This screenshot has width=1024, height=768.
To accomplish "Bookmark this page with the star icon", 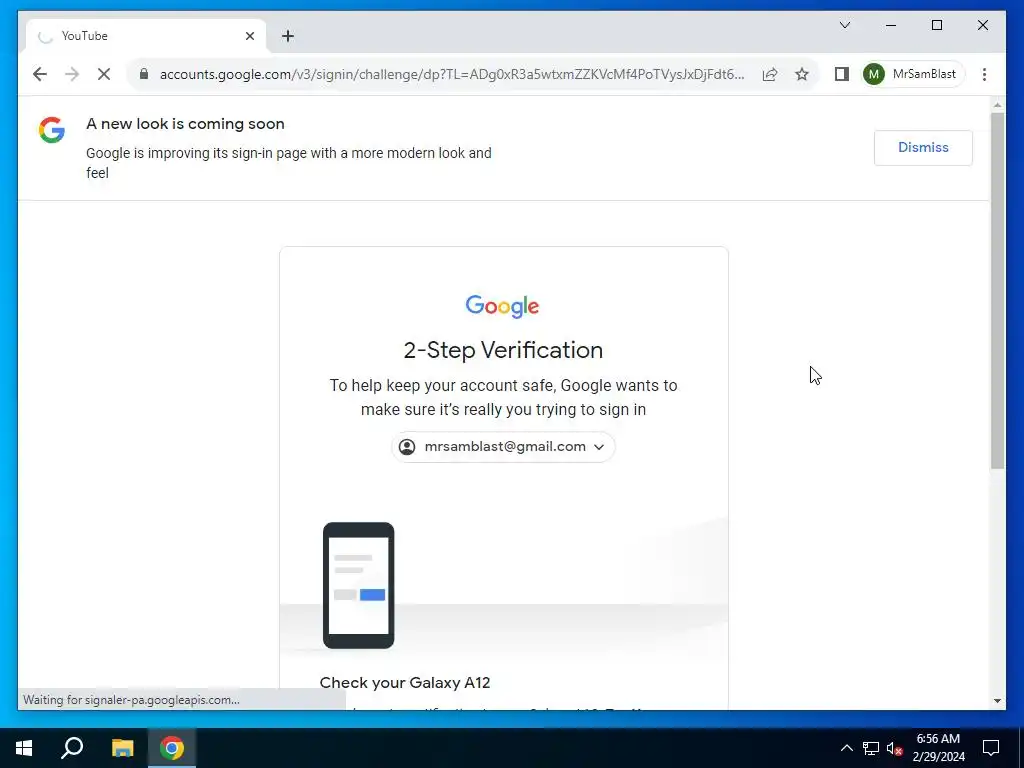I will click(802, 74).
